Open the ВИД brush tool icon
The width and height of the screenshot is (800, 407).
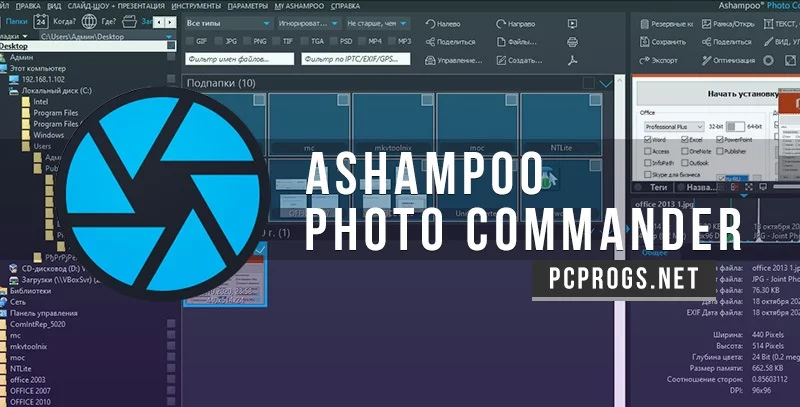[768, 42]
